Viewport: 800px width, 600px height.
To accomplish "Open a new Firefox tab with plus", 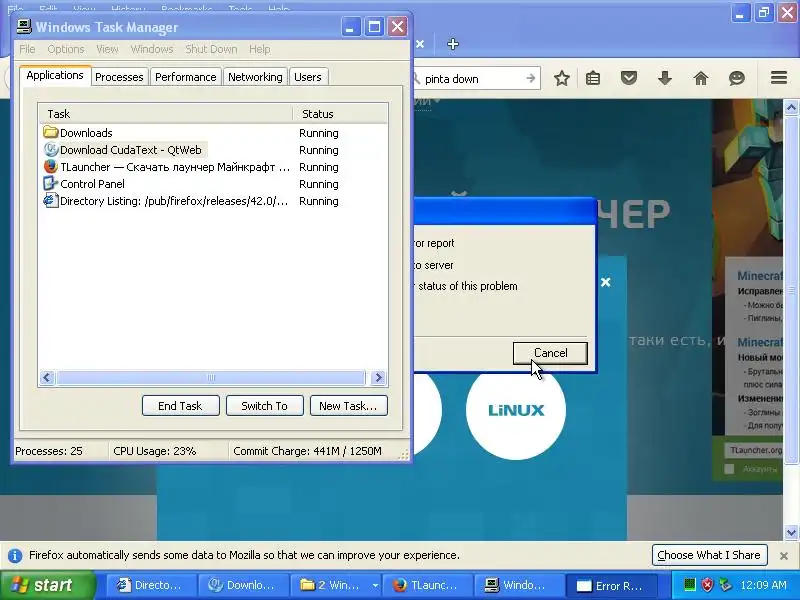I will point(453,44).
